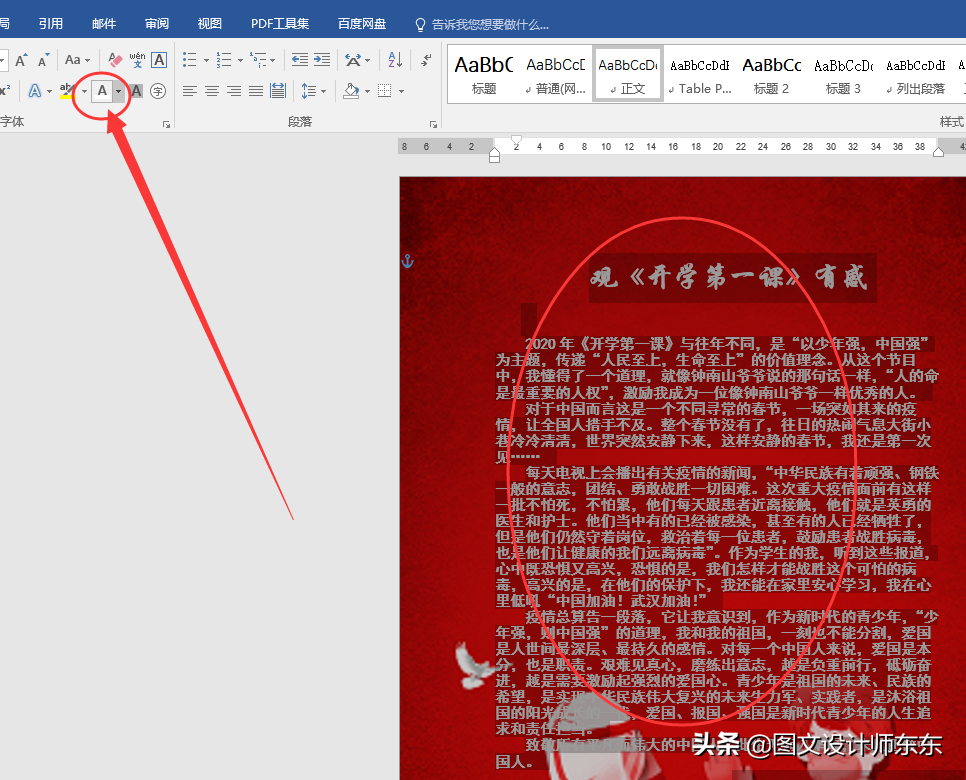The height and width of the screenshot is (780, 966).
Task: Open the phonetic guide wén icon
Action: (x=137, y=60)
